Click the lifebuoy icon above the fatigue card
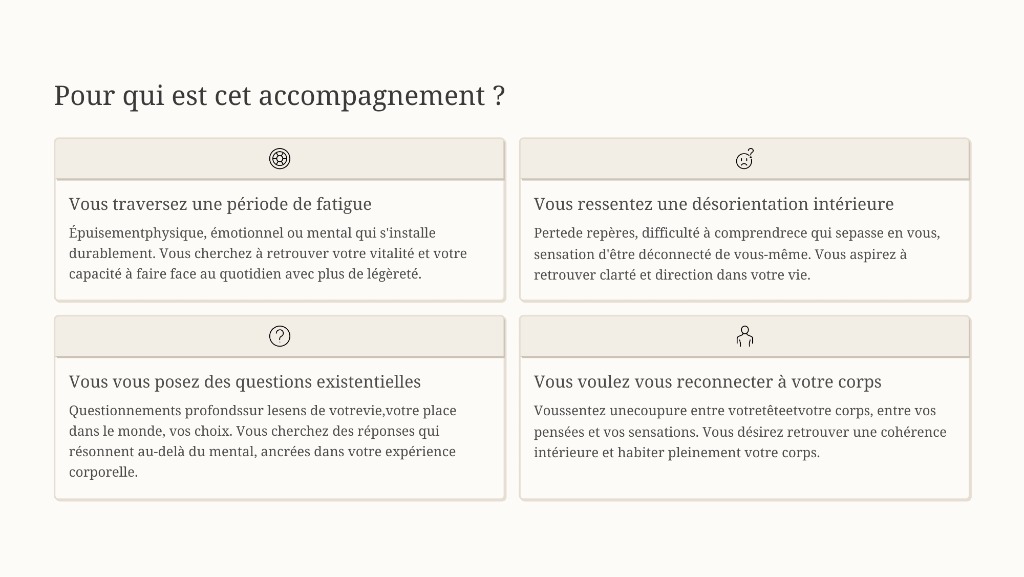The height and width of the screenshot is (577, 1024). (x=280, y=159)
